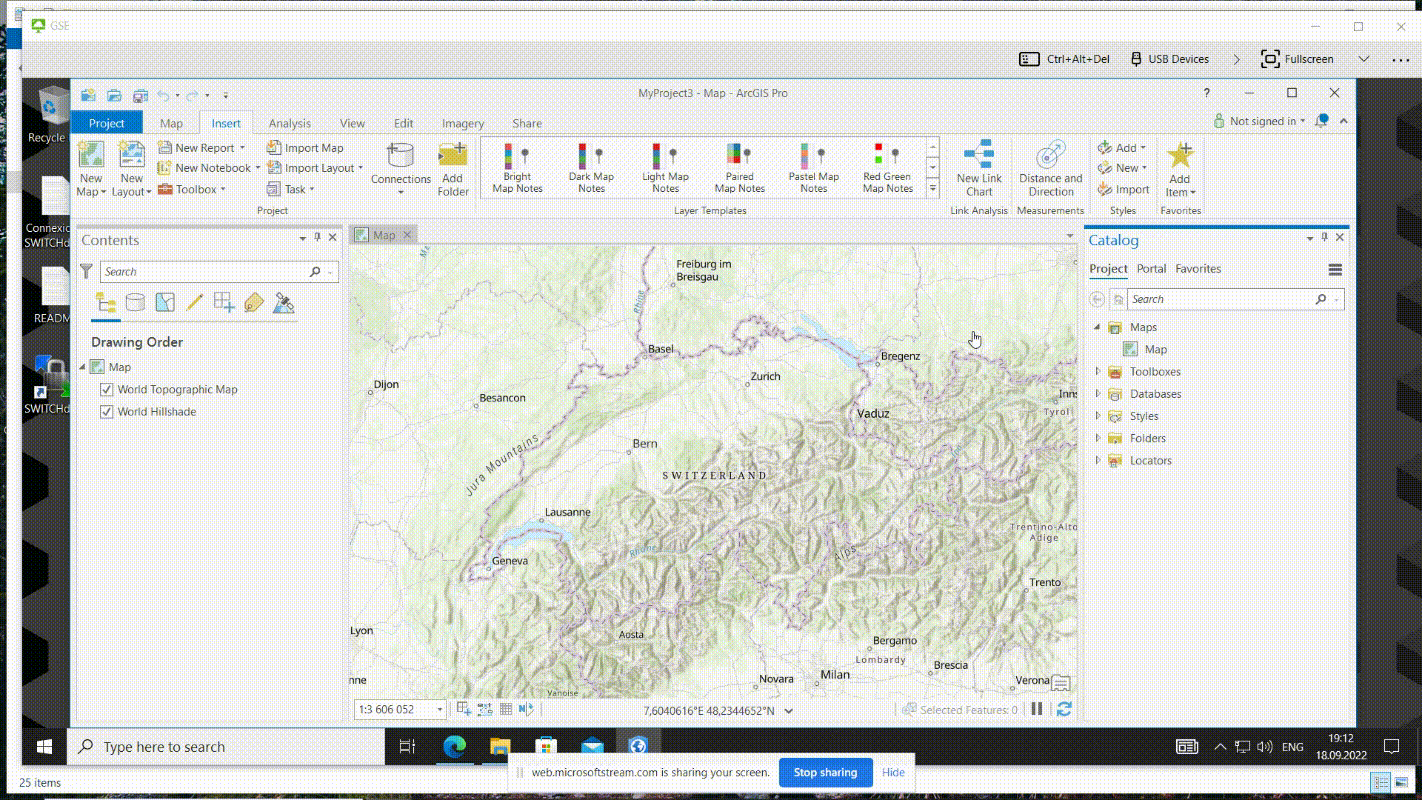Refresh the map view
The width and height of the screenshot is (1422, 800).
(1064, 709)
